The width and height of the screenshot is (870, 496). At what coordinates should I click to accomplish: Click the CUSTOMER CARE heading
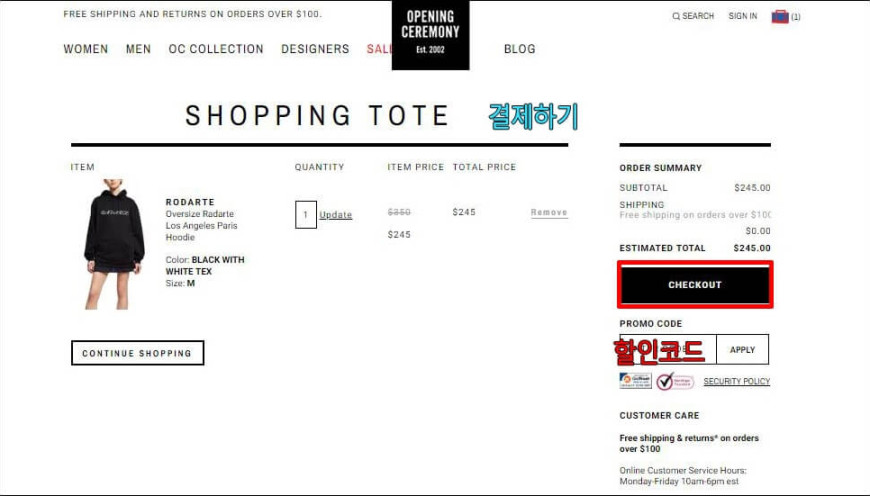click(659, 416)
